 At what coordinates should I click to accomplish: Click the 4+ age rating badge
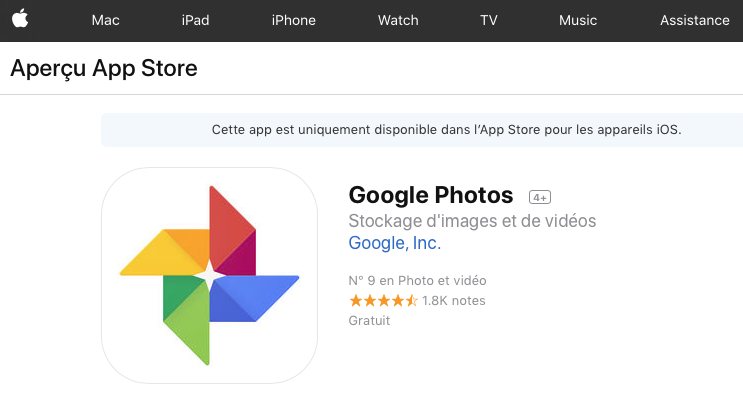tap(540, 197)
